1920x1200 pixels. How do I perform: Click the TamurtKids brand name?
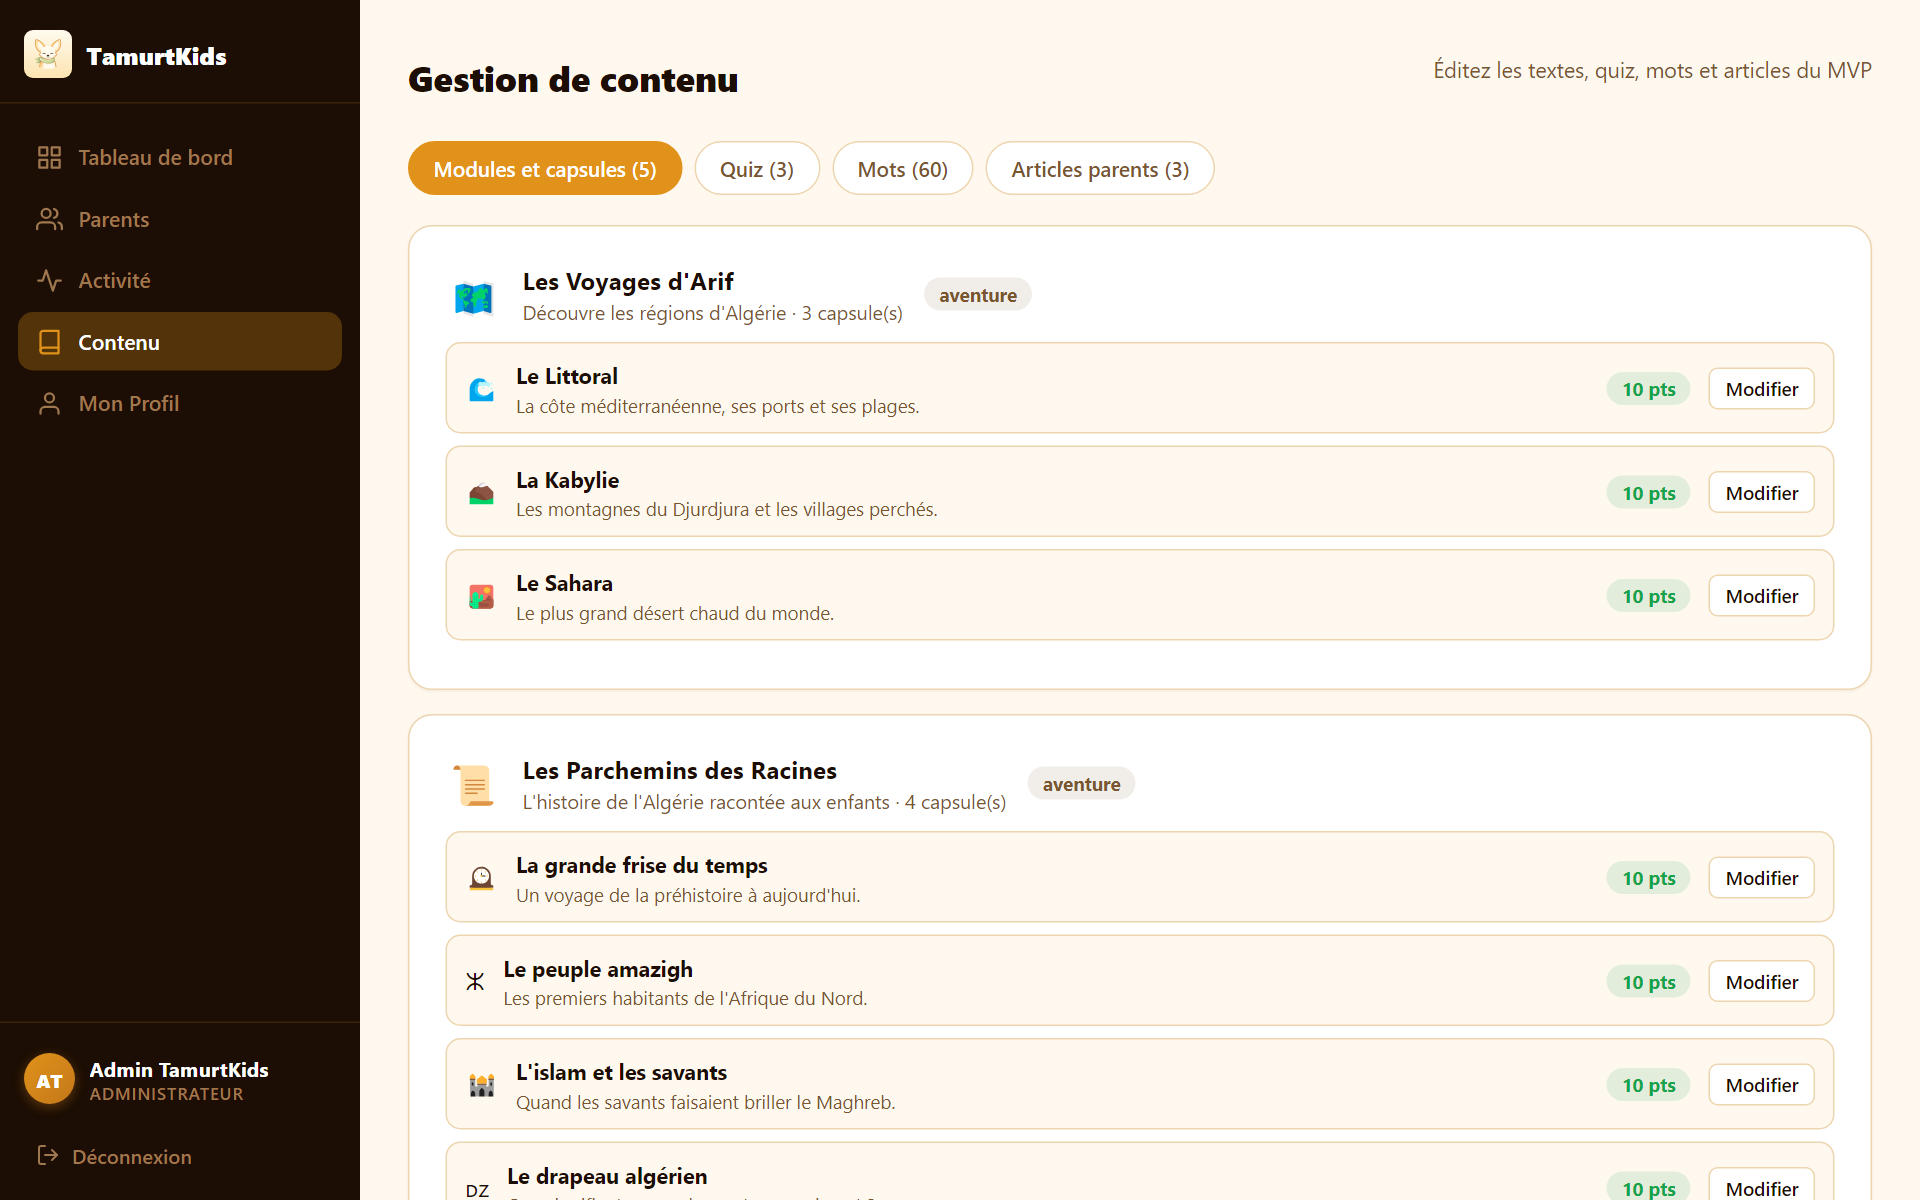click(x=156, y=56)
